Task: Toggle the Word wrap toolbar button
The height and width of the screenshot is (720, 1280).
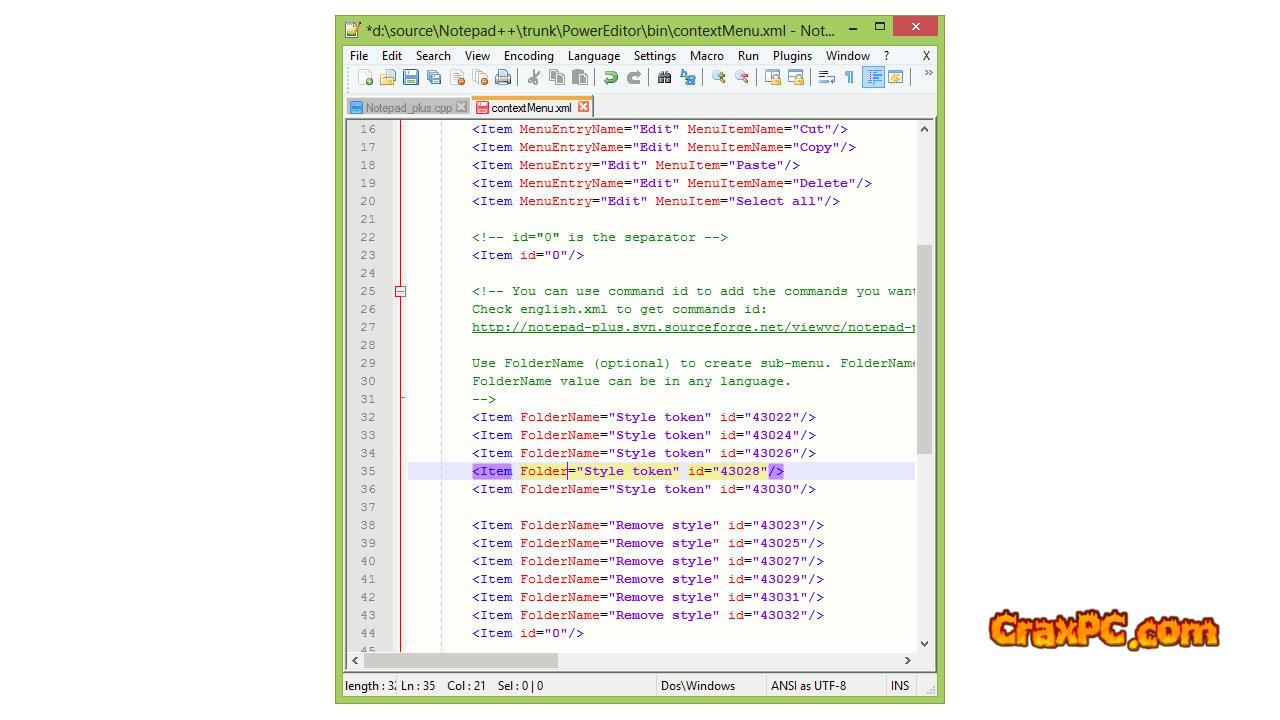Action: coord(826,78)
